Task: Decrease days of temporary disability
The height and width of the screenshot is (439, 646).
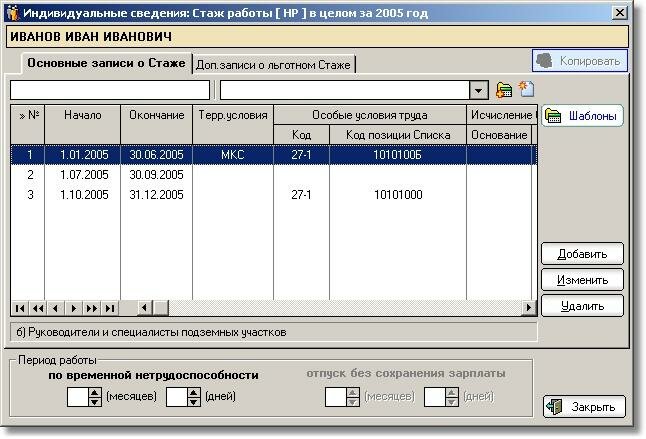Action: tap(194, 402)
